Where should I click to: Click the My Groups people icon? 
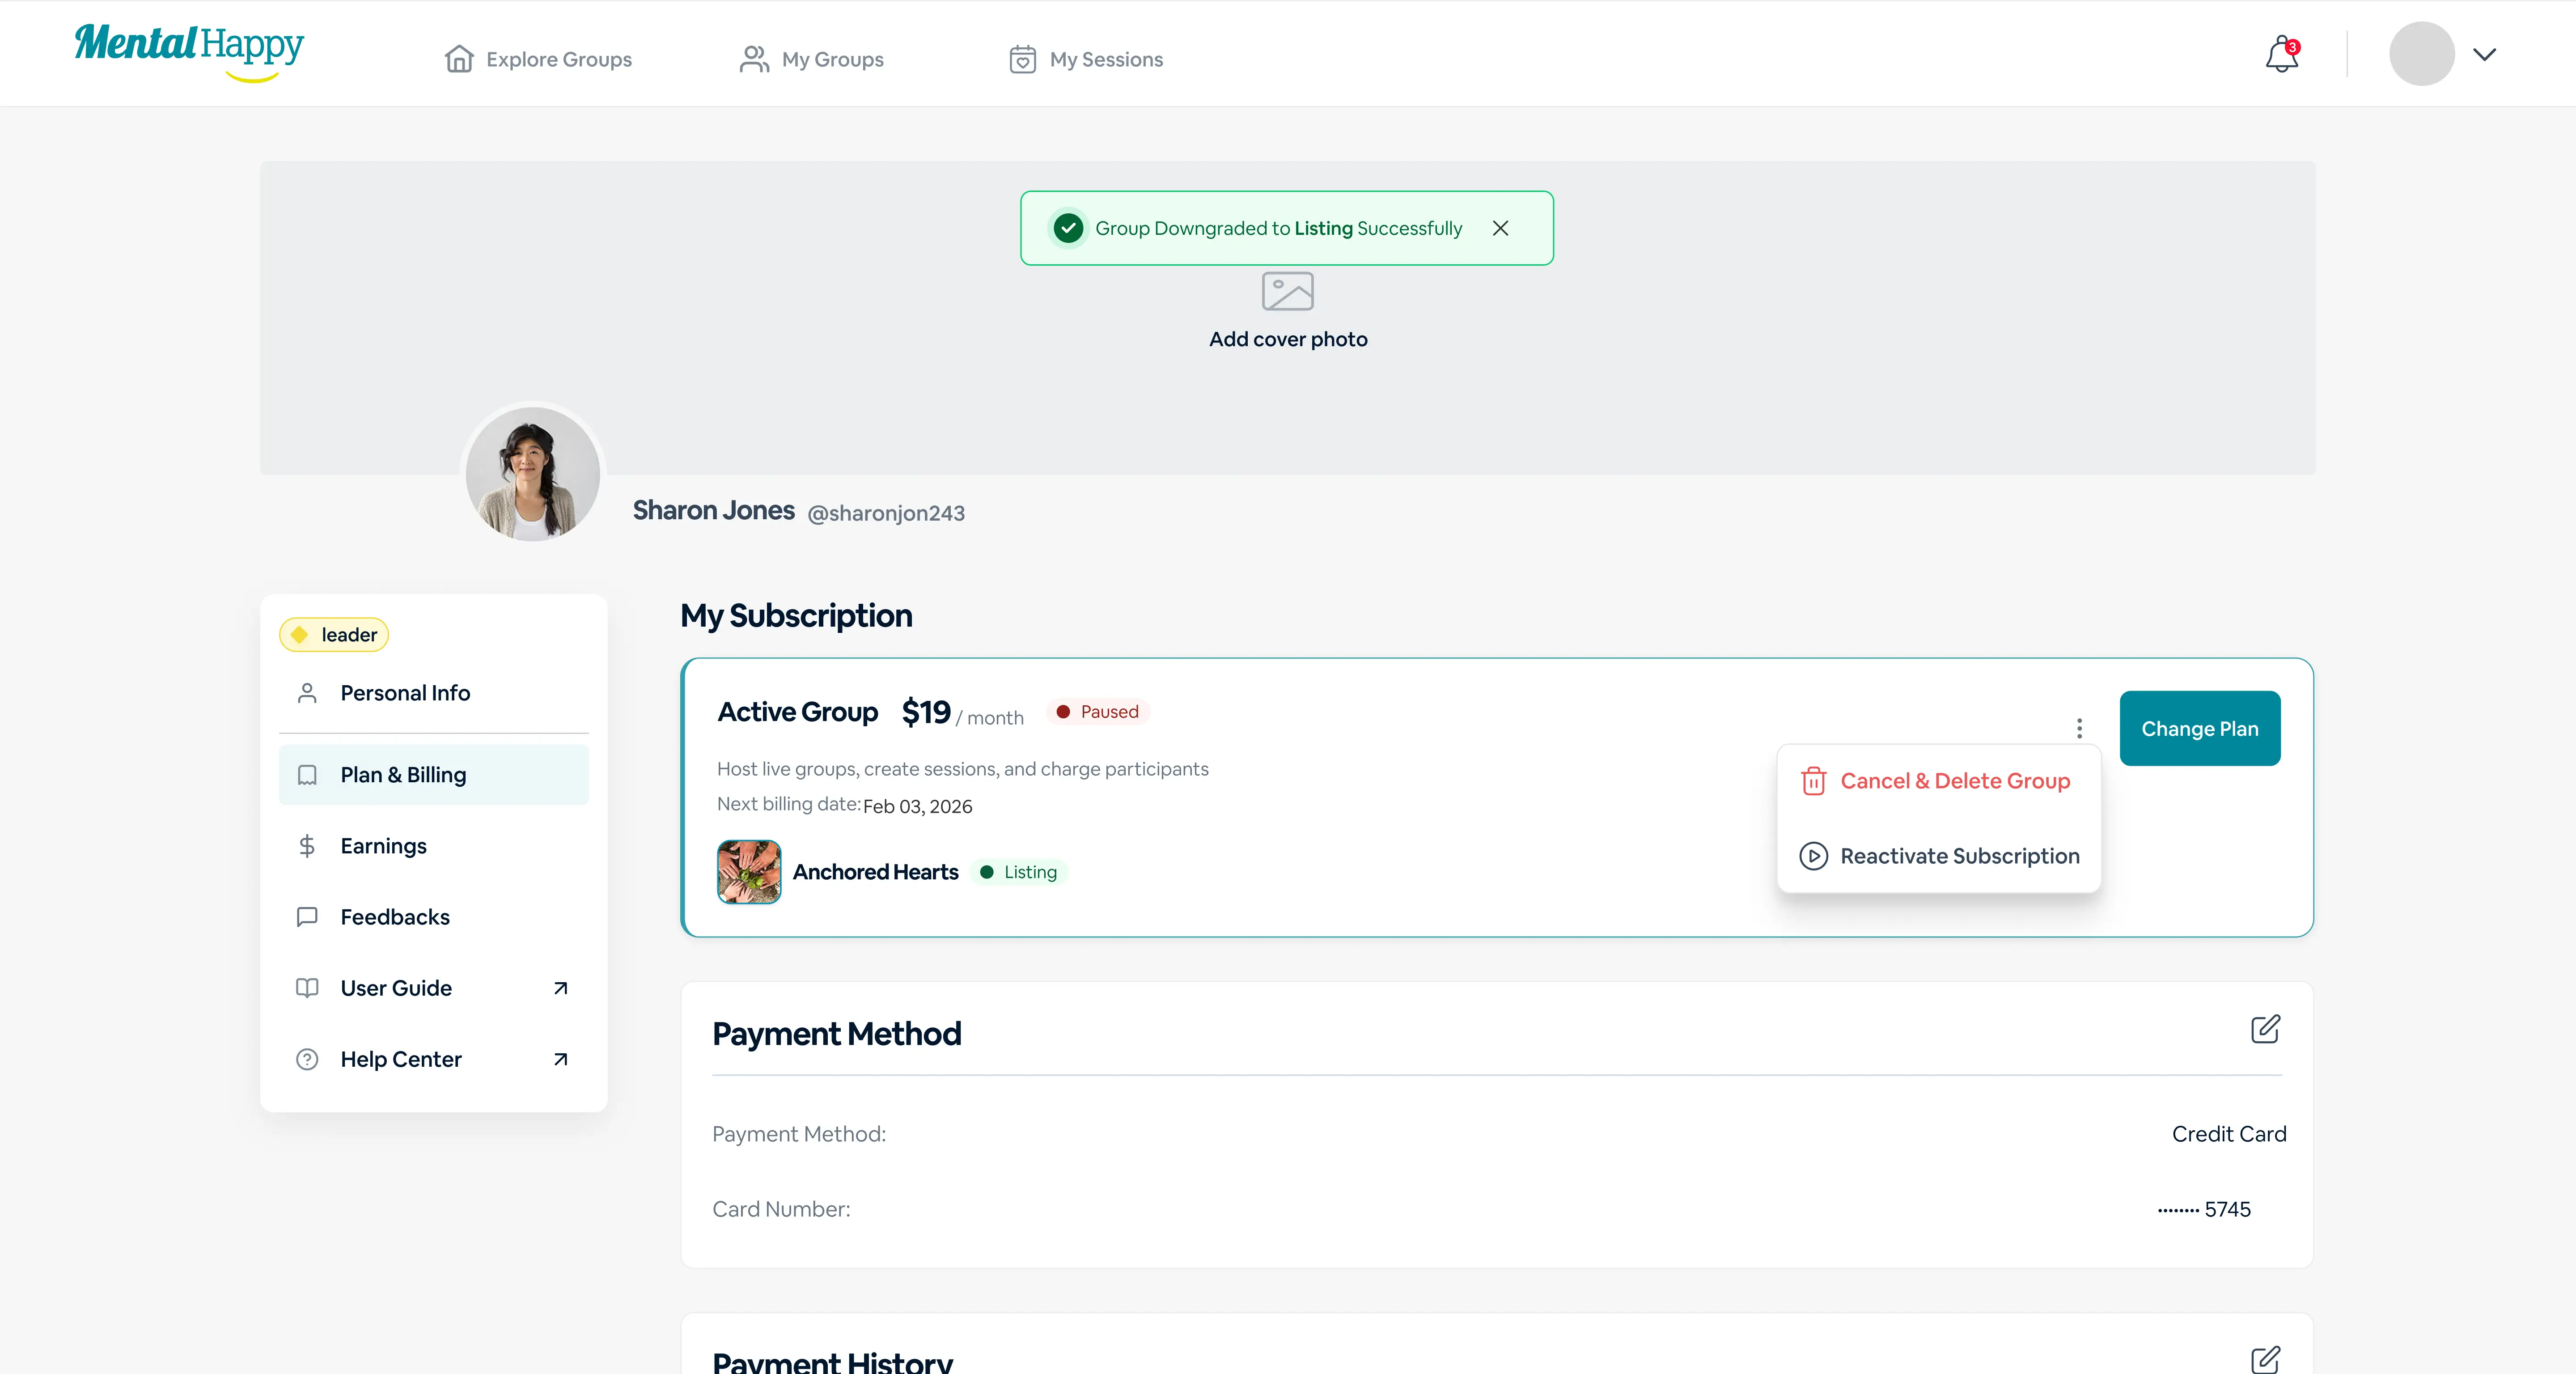coord(754,59)
